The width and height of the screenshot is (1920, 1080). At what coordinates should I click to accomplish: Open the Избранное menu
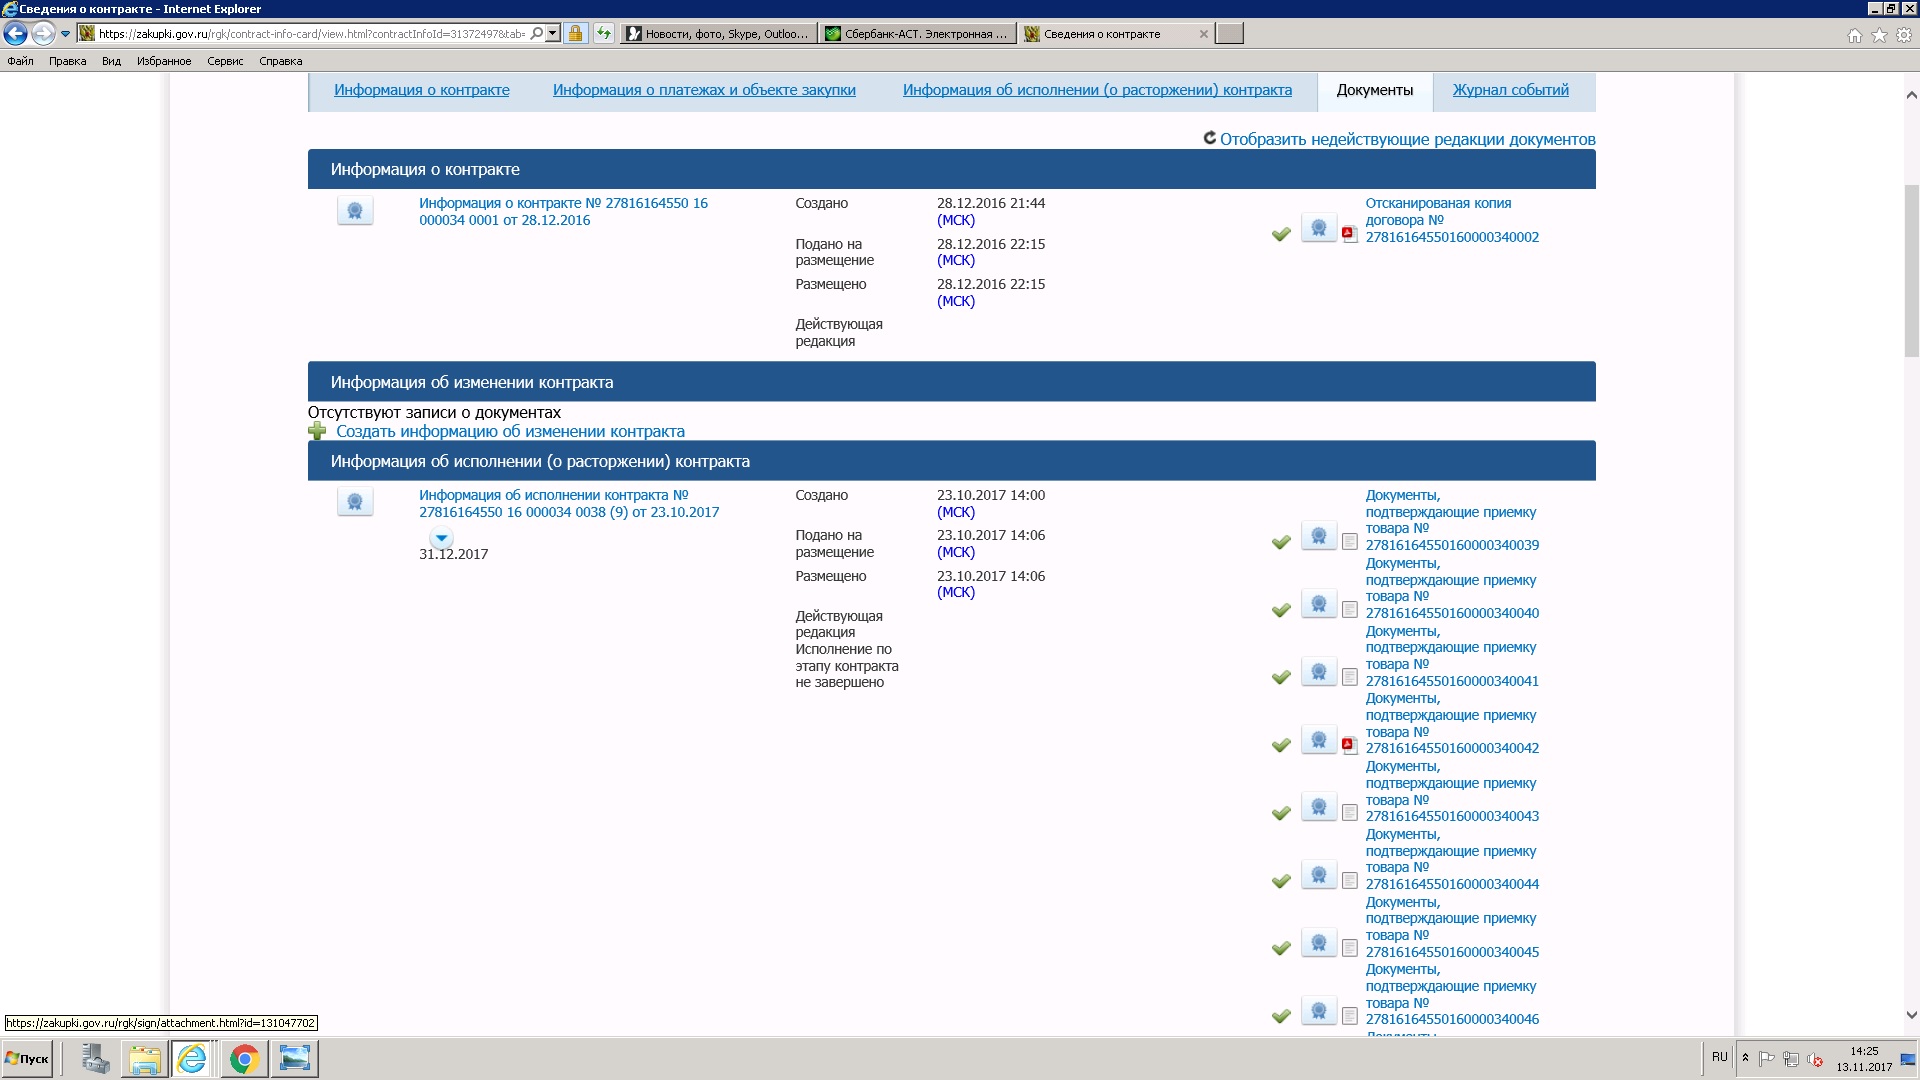click(x=164, y=61)
